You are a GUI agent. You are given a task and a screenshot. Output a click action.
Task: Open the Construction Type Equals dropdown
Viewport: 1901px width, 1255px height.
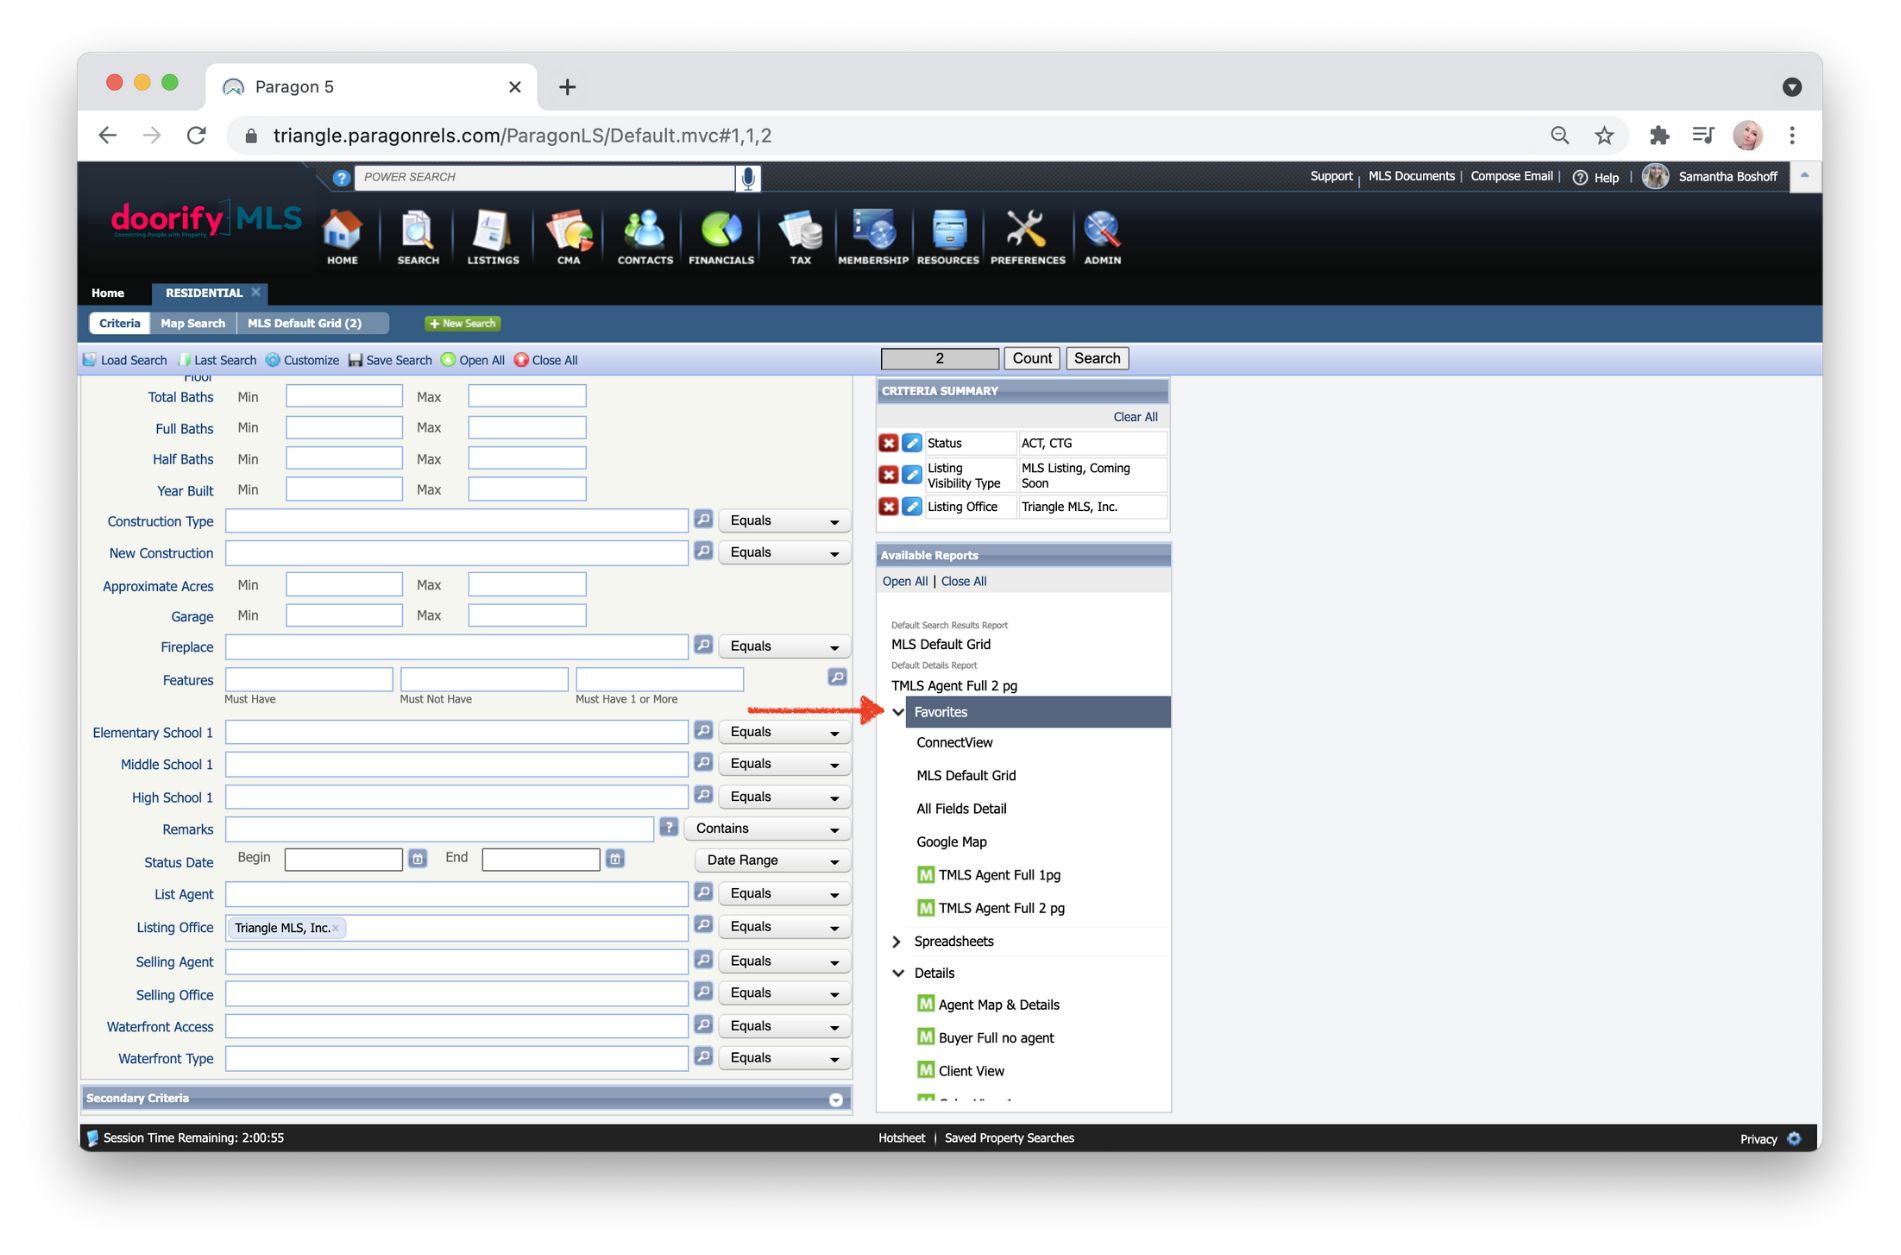coord(784,521)
